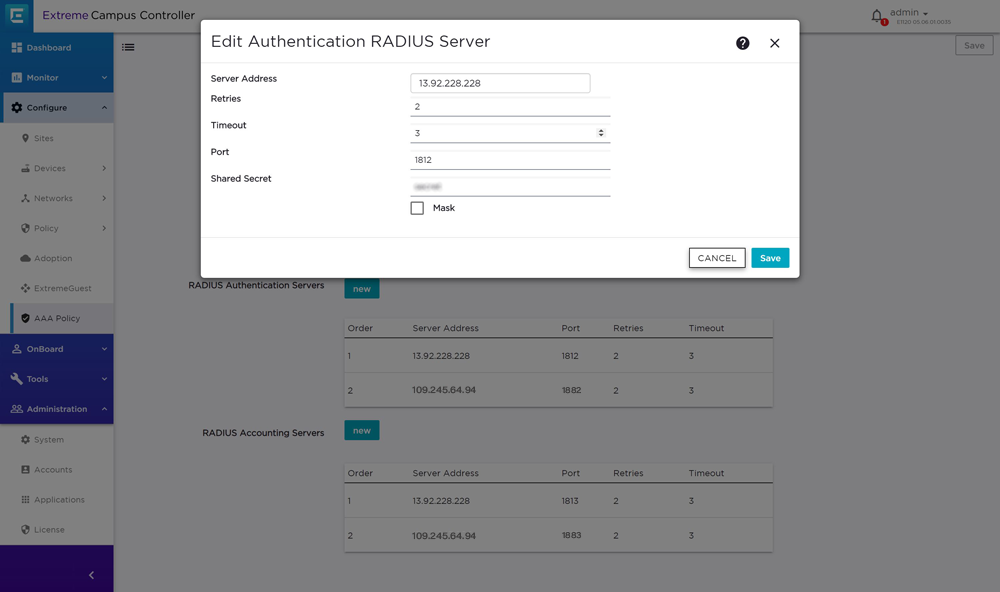The height and width of the screenshot is (592, 1000).
Task: Open Sites via its location pin icon
Action: click(x=26, y=138)
